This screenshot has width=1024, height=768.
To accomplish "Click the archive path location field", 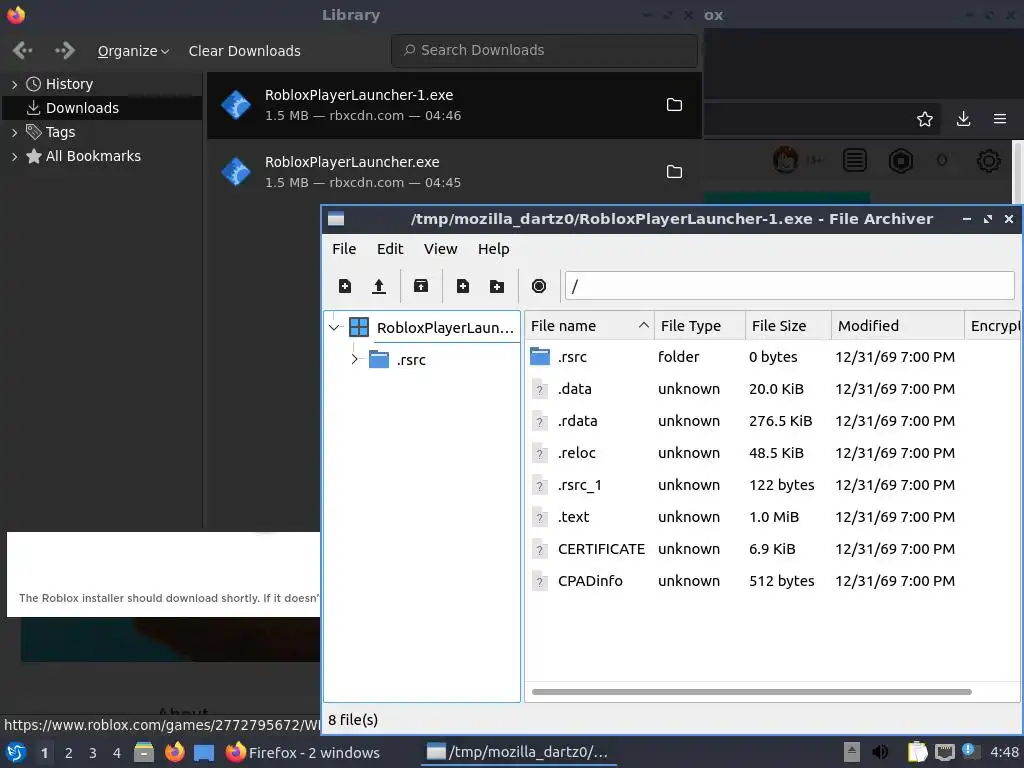I will [x=790, y=286].
